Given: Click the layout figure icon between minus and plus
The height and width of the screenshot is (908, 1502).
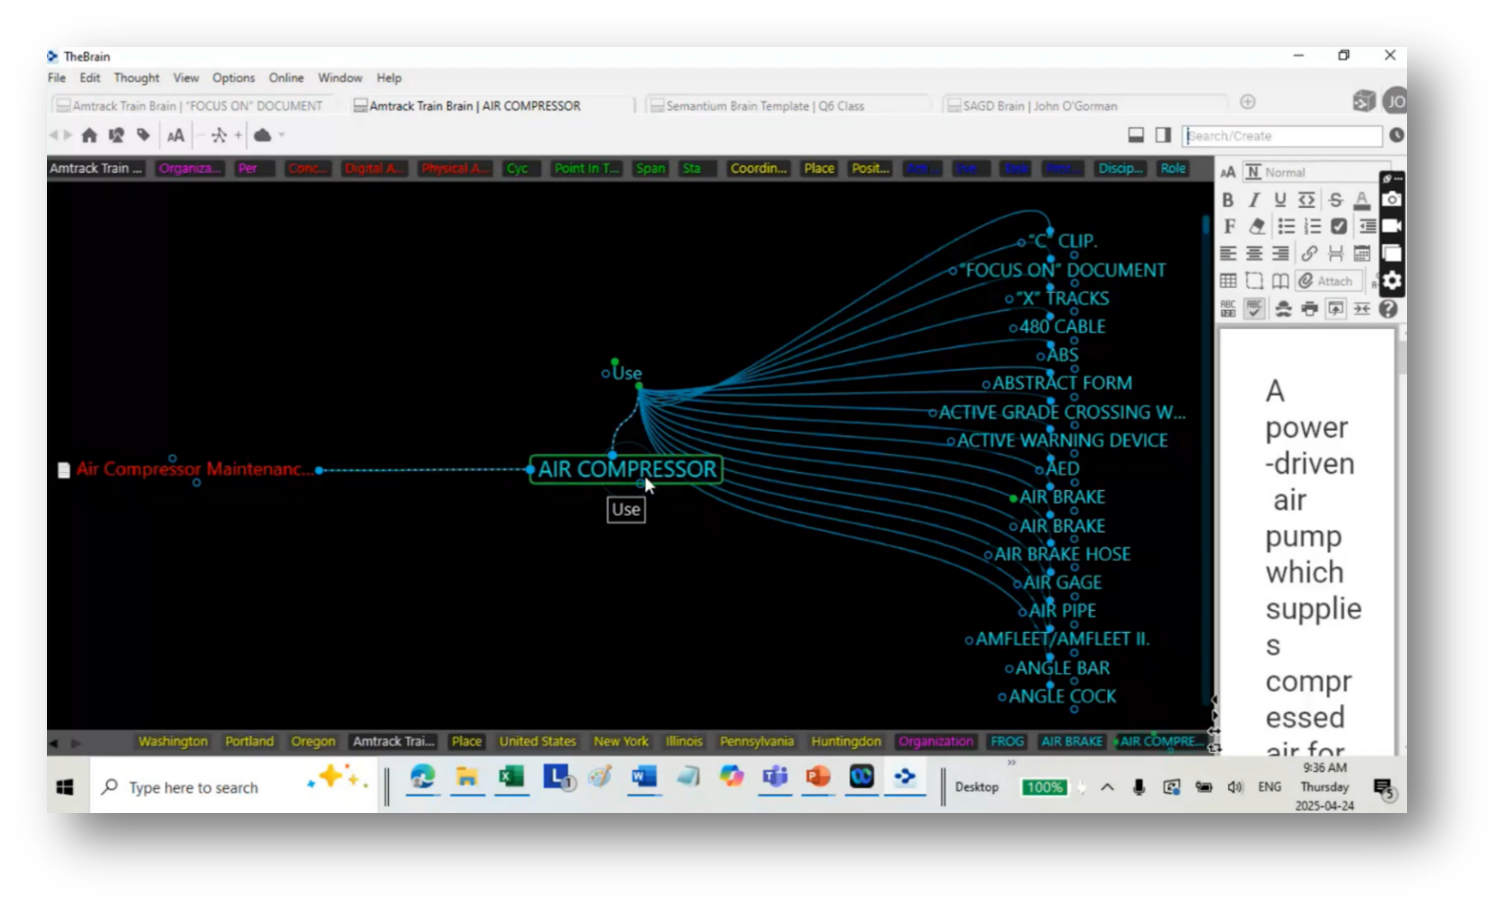Looking at the screenshot, I should click(218, 135).
